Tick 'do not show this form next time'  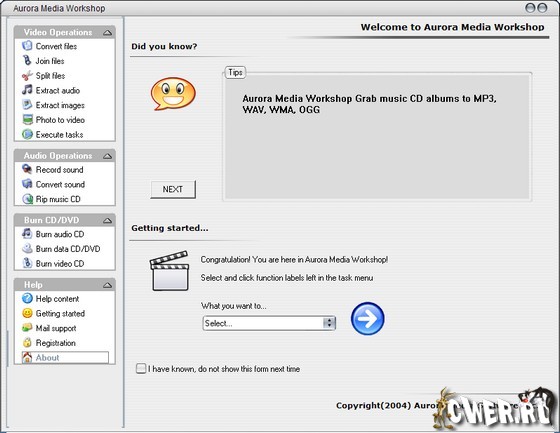[141, 368]
